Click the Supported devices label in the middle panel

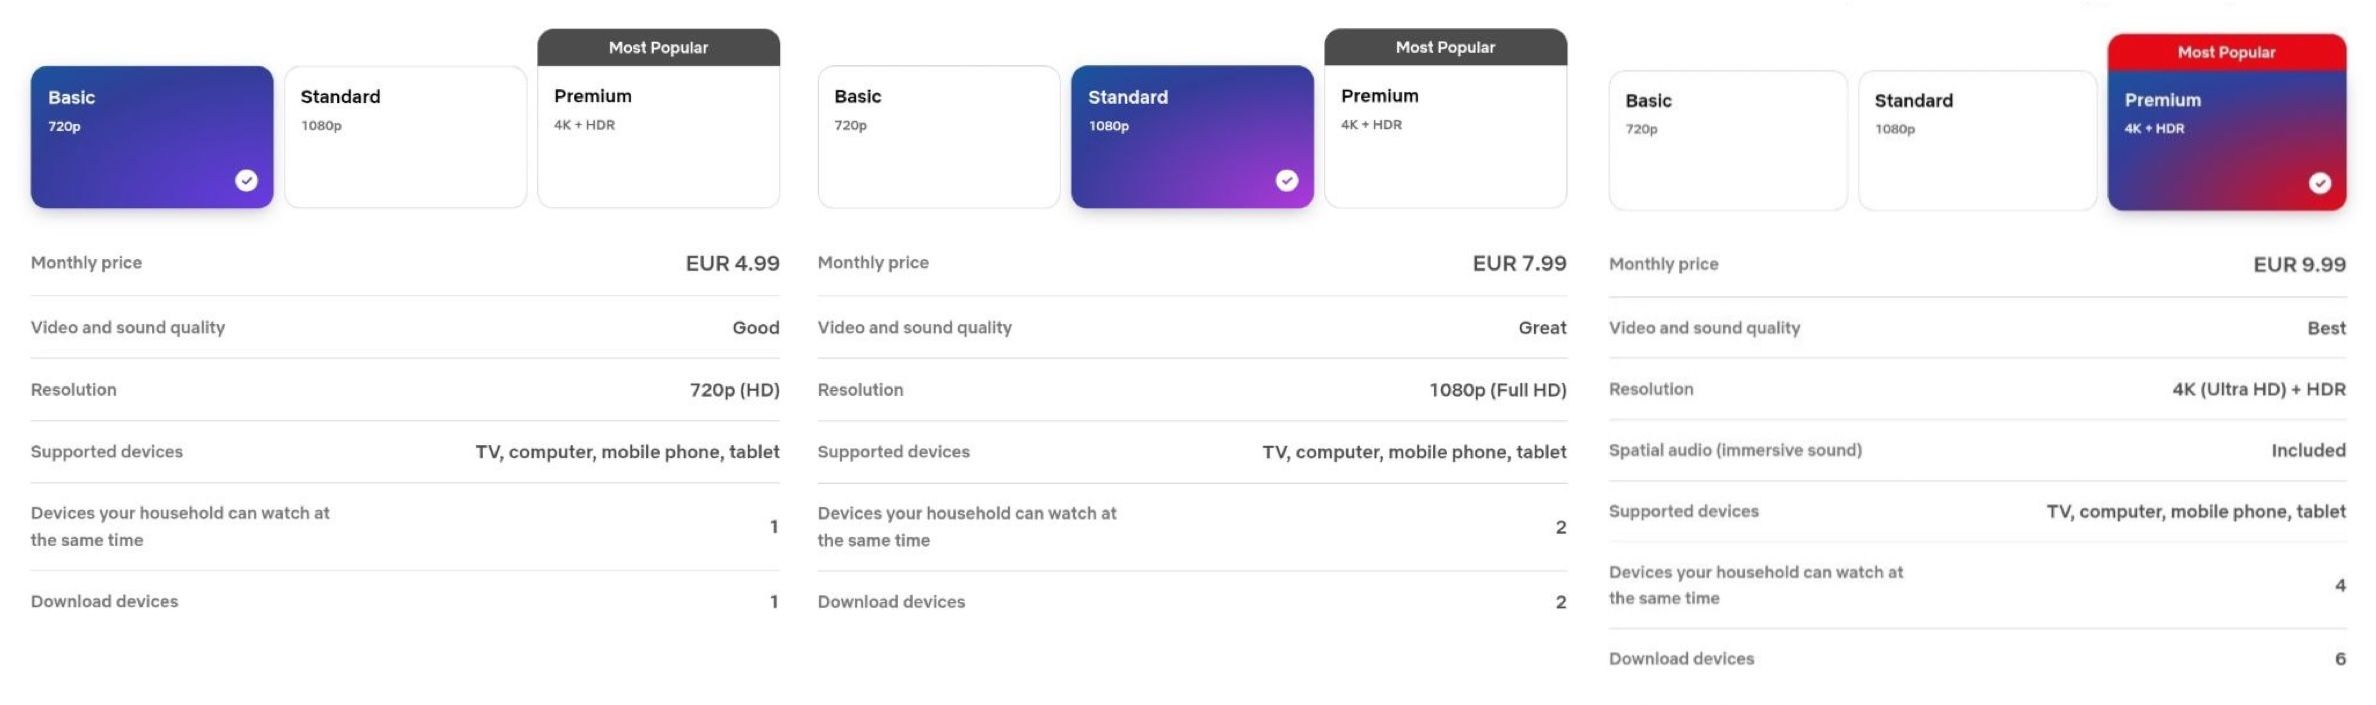pos(893,451)
